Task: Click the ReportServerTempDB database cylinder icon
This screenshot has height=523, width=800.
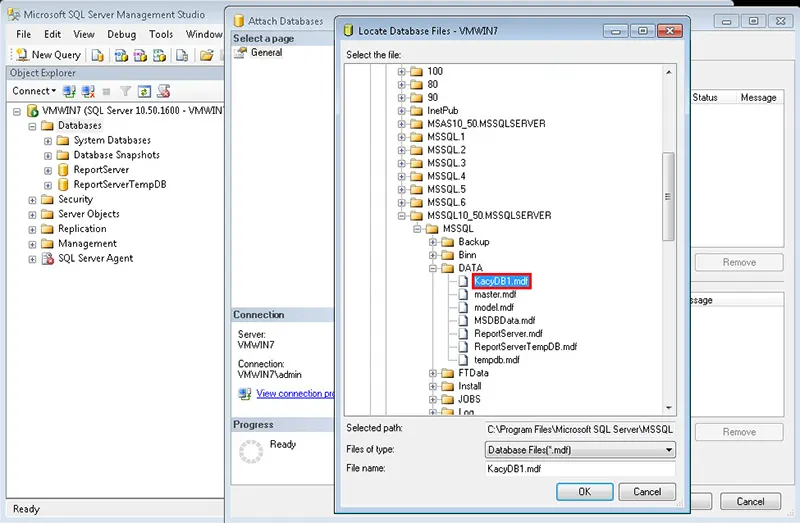Action: [63, 184]
